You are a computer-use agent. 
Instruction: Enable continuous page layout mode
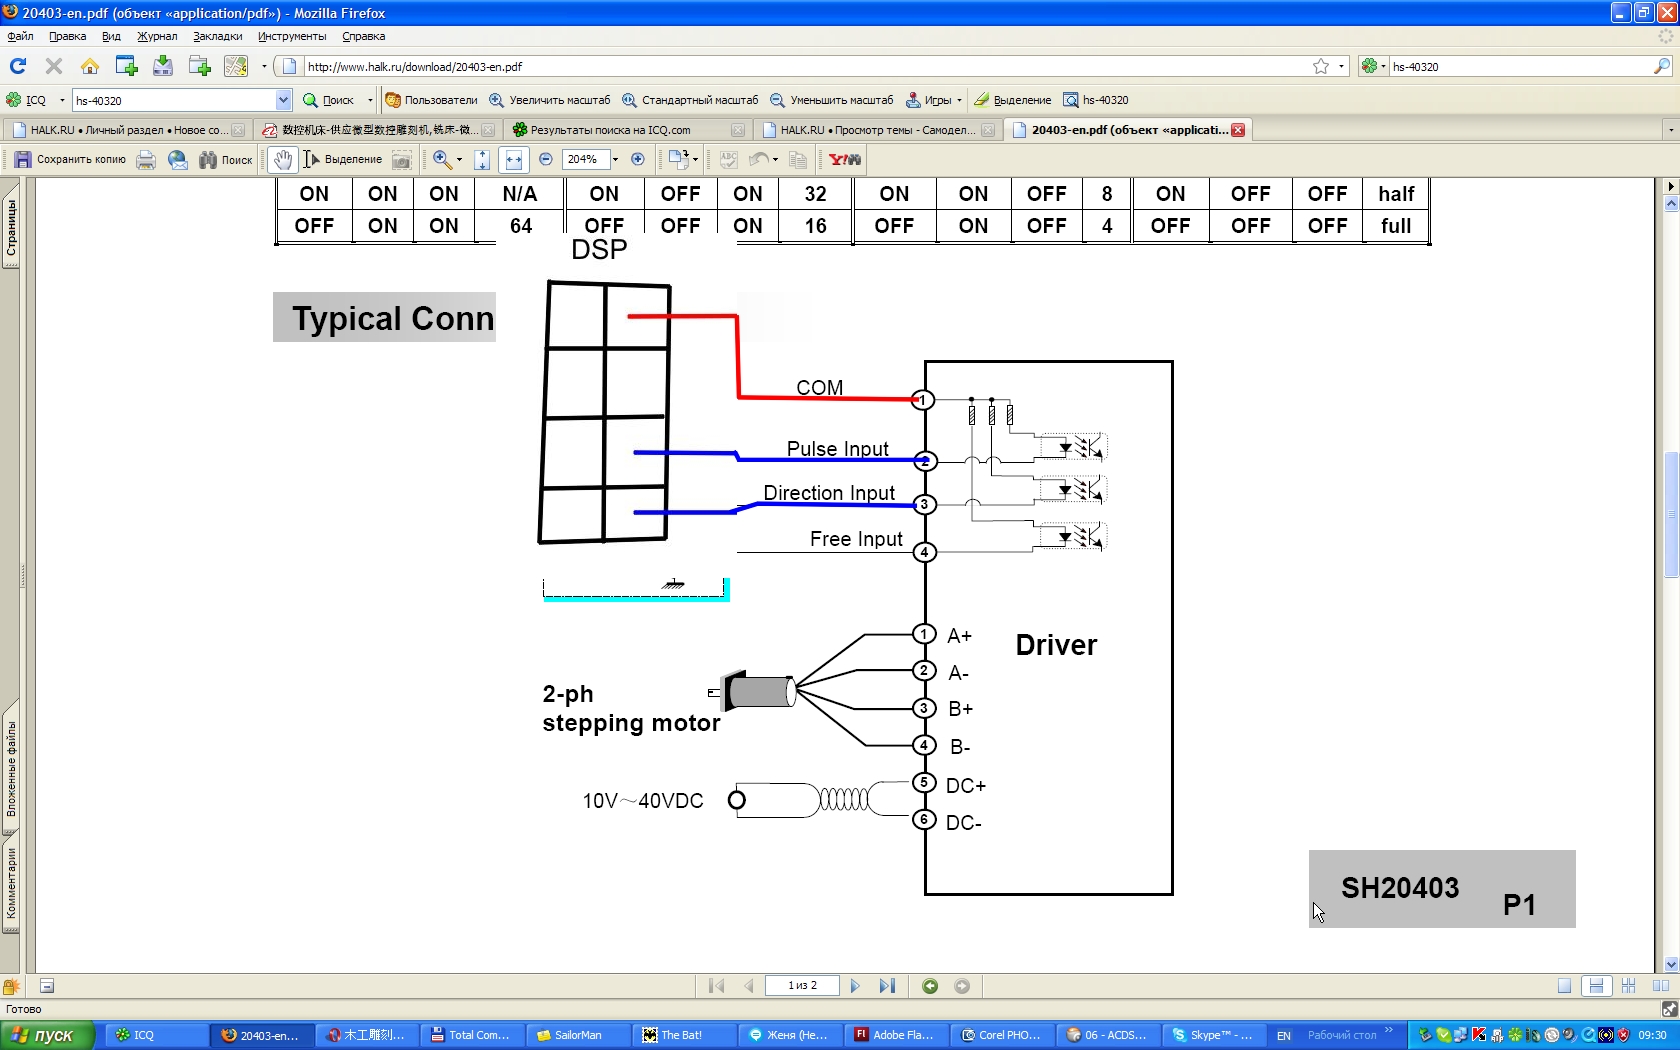[1596, 986]
